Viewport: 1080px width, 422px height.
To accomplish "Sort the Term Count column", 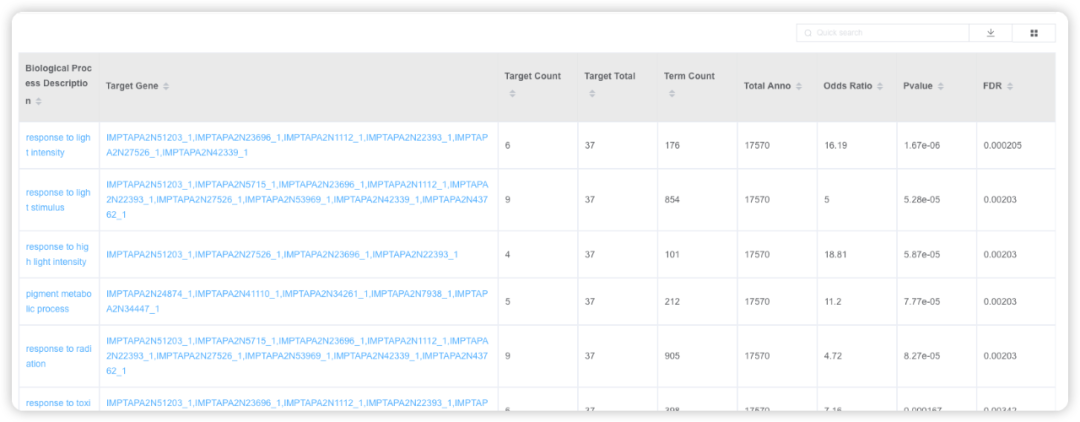I will coord(672,94).
